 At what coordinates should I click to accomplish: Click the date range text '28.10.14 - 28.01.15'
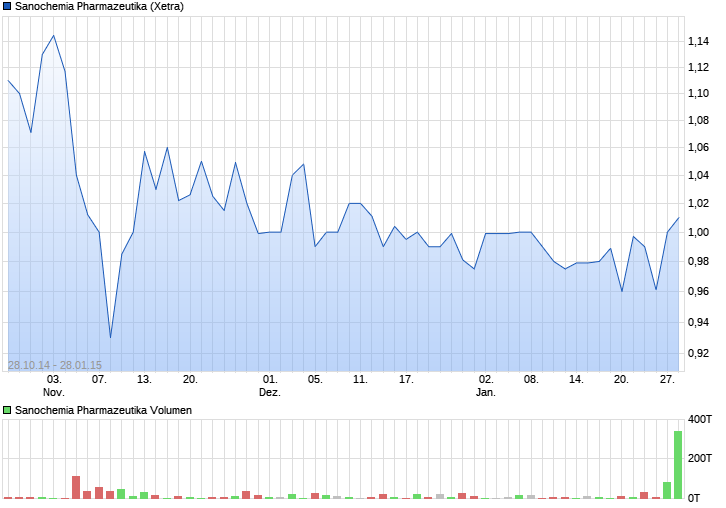point(55,365)
